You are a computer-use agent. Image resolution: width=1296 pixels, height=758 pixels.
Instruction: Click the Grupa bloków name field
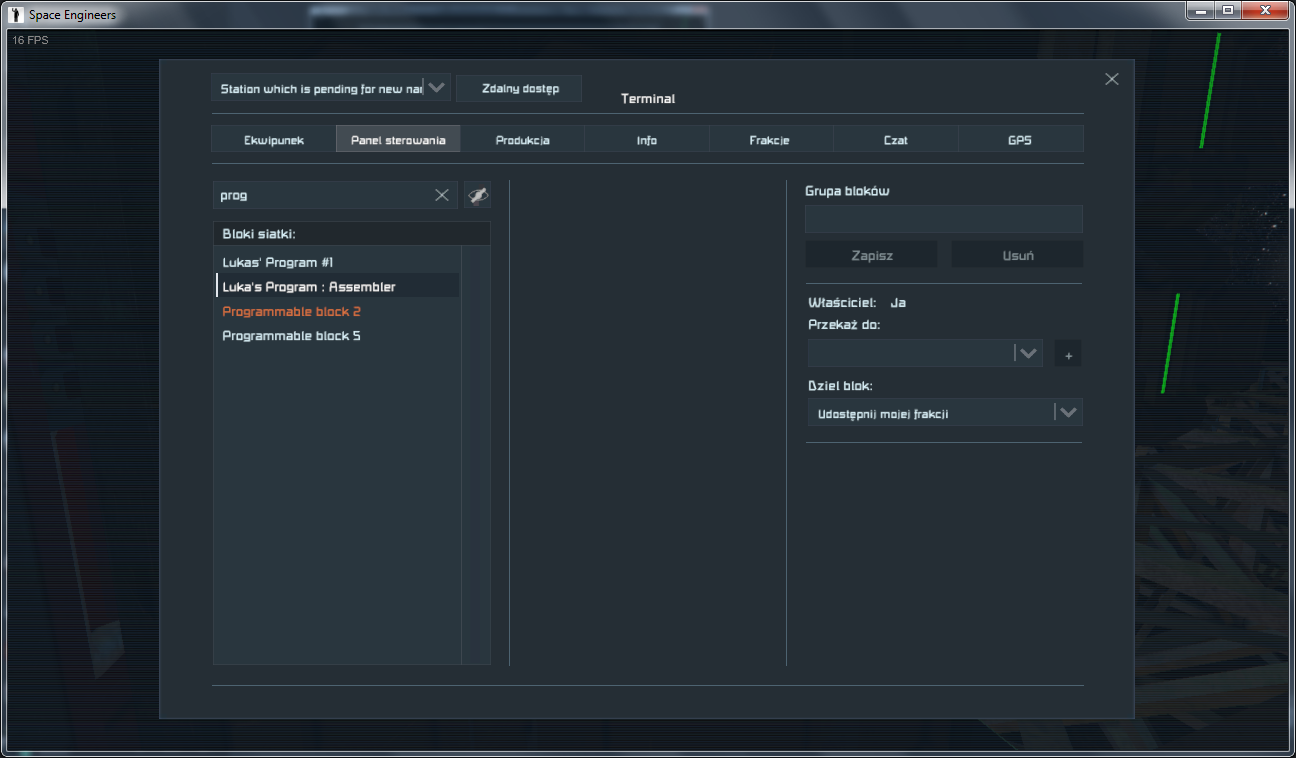coord(943,219)
